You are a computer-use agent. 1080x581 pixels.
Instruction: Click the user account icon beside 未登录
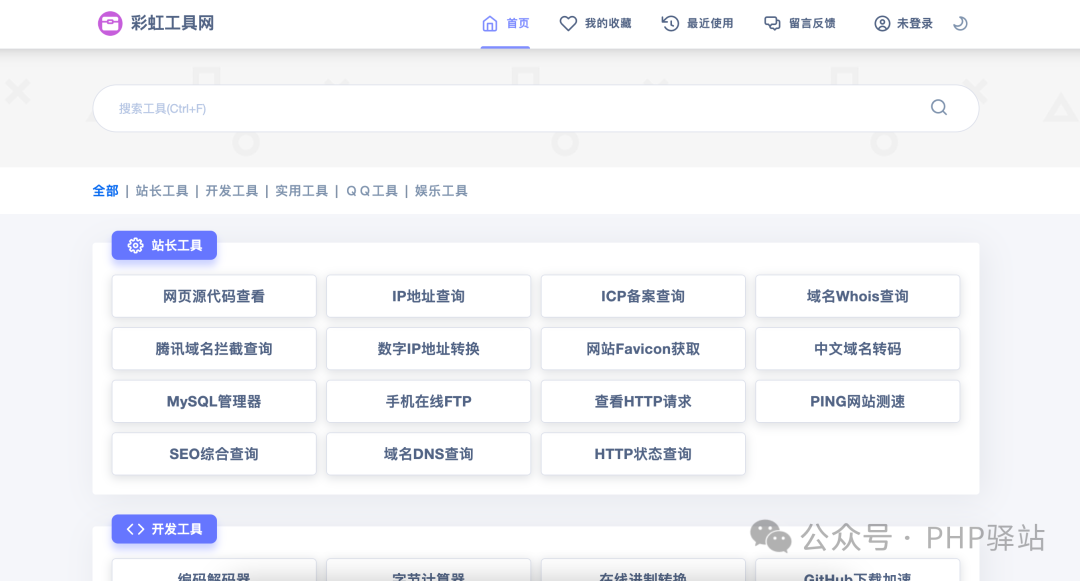tap(881, 22)
